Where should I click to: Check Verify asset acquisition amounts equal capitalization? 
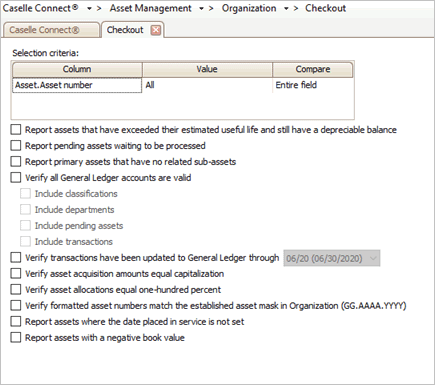[16, 274]
